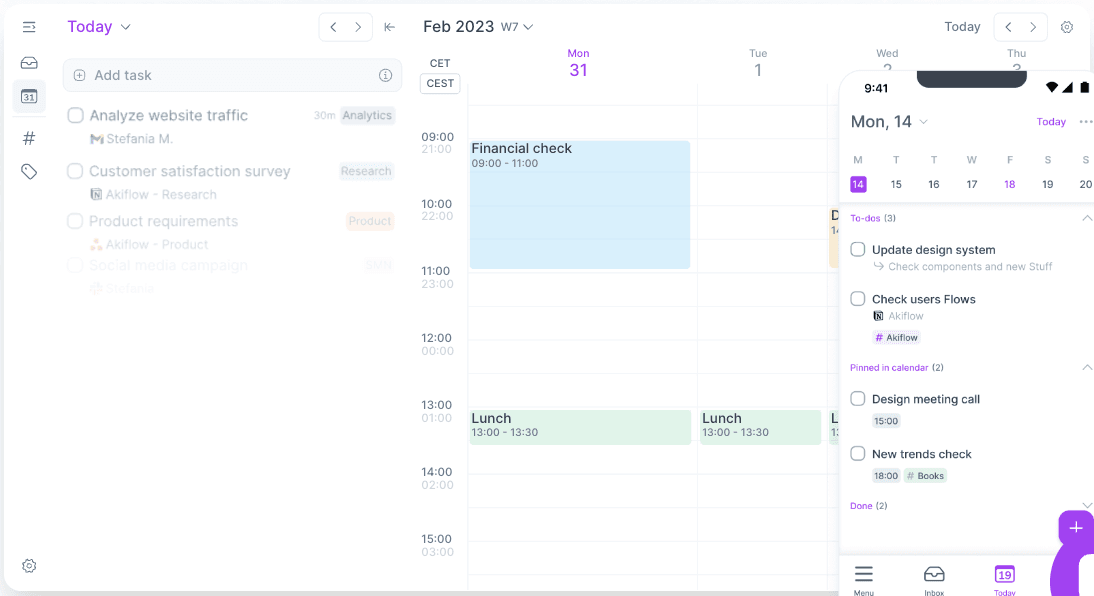Open settings gear in sidebar bottom
This screenshot has width=1094, height=596.
point(29,566)
